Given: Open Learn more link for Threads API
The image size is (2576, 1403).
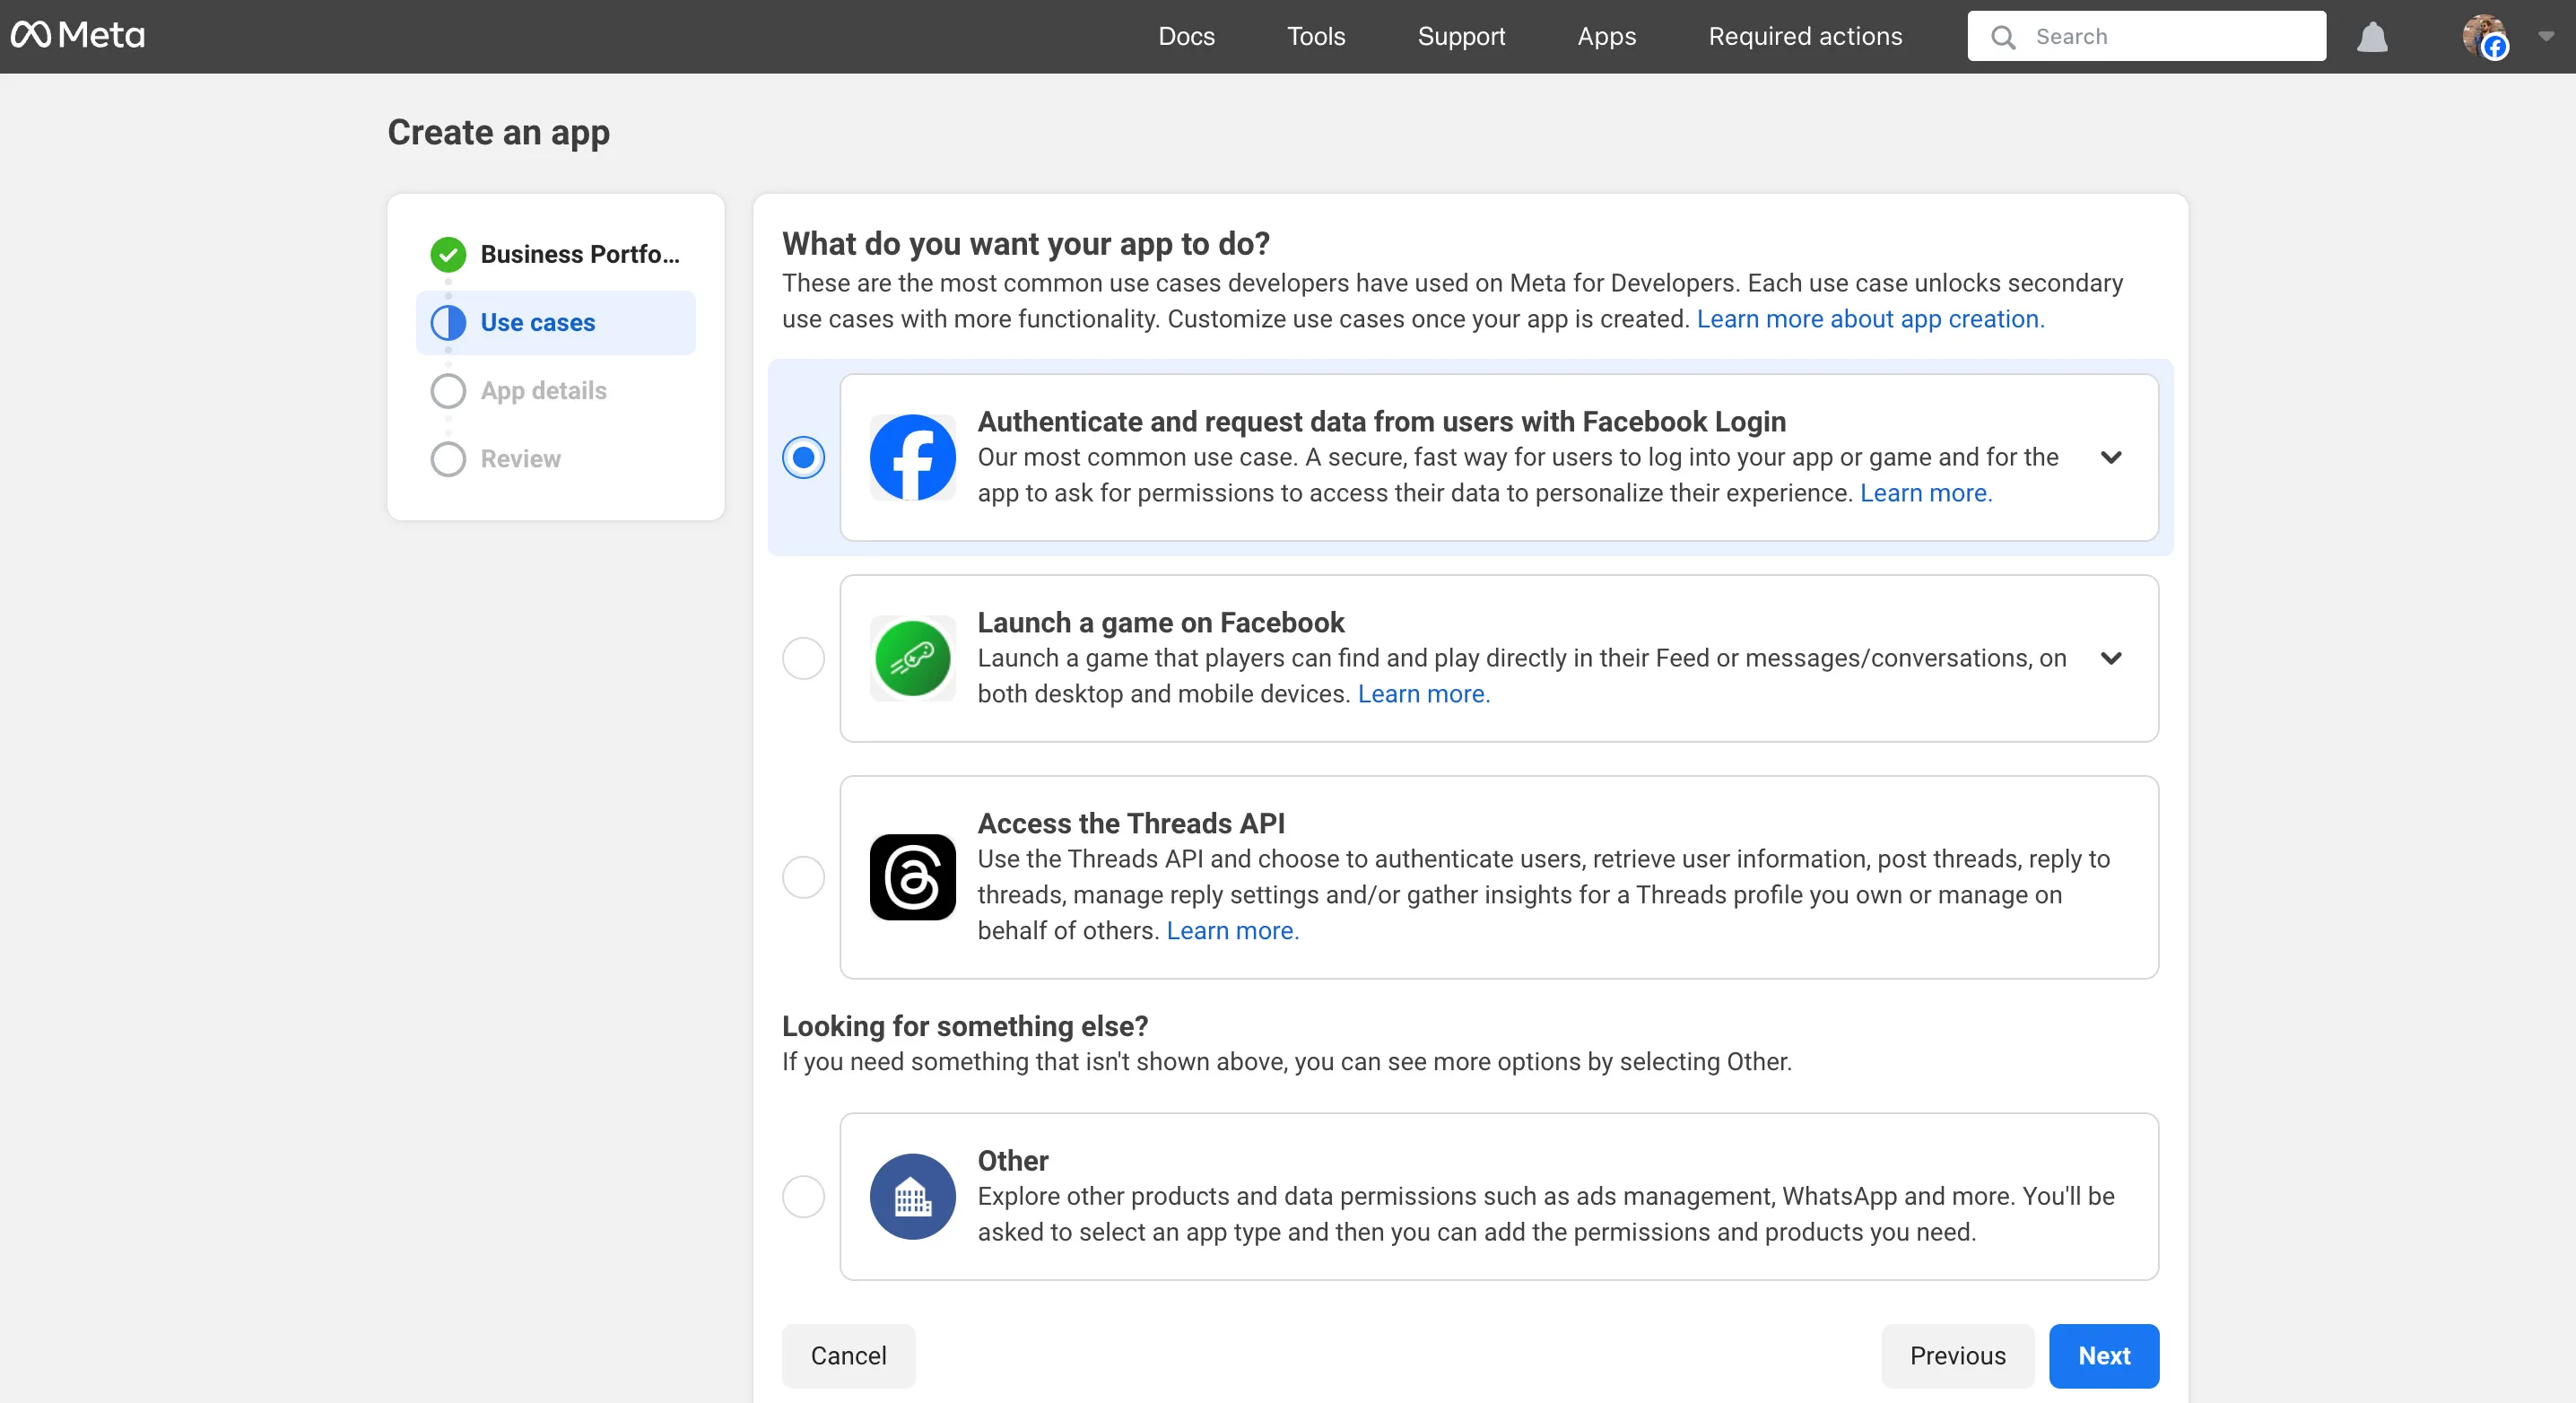Looking at the screenshot, I should [1233, 931].
